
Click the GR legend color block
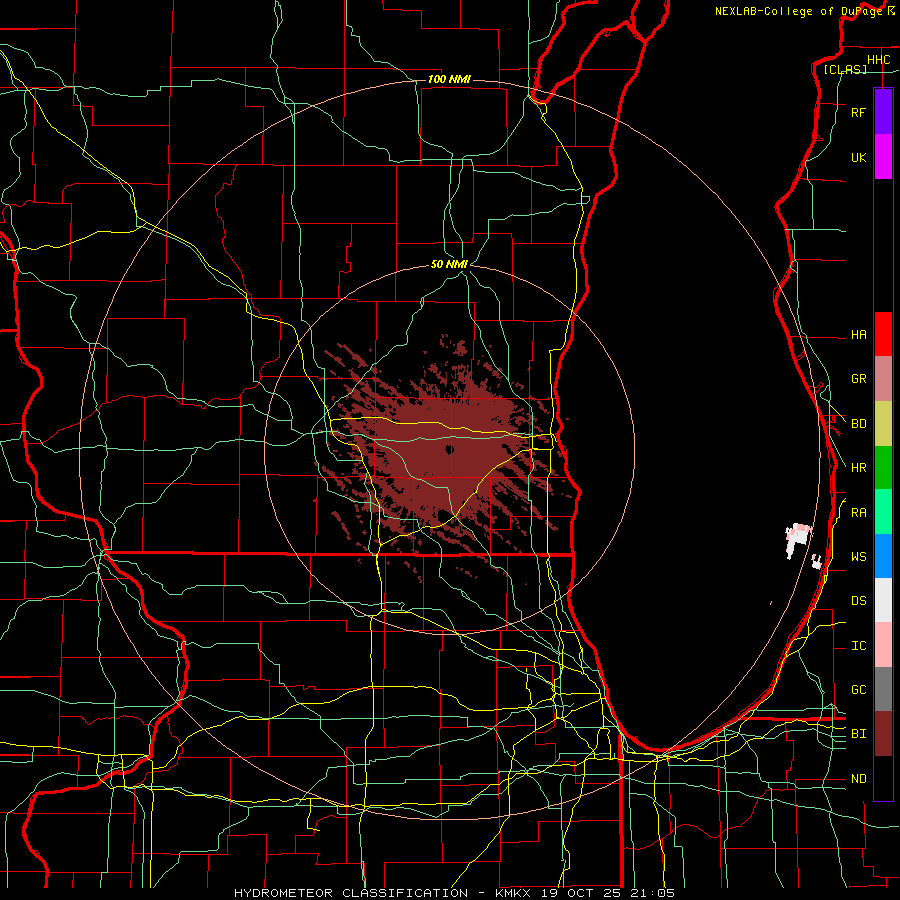pyautogui.click(x=883, y=379)
